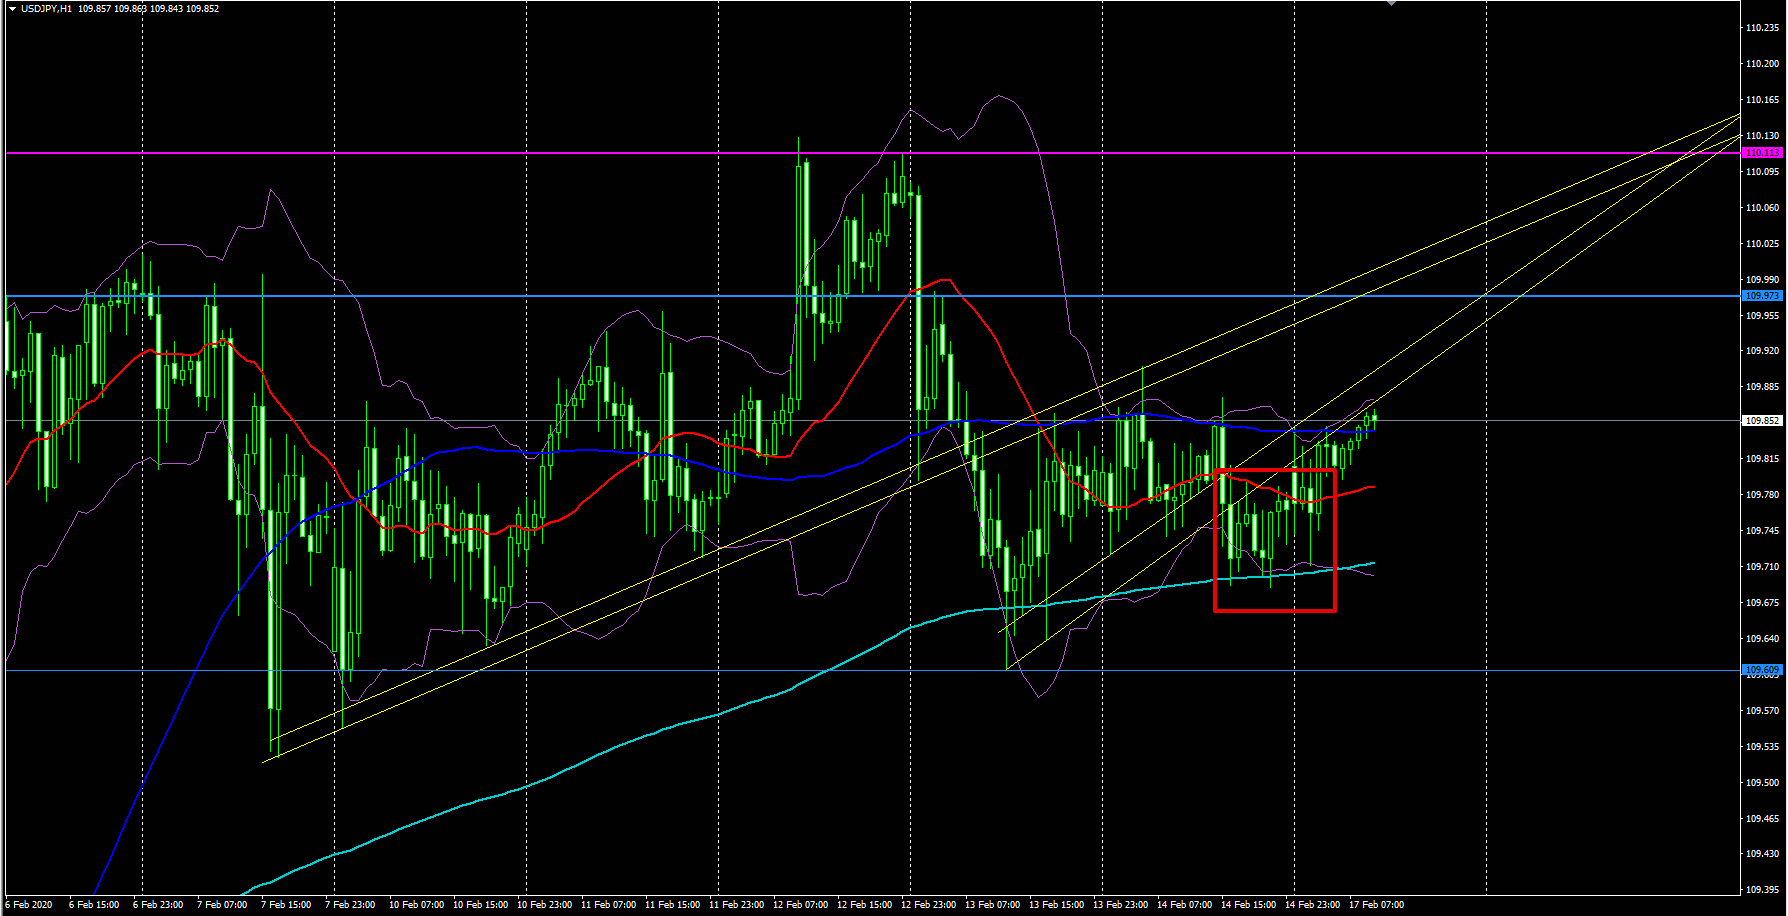Click the 10 Feb 23:00 time label
Image resolution: width=1788 pixels, height=916 pixels.
[544, 905]
